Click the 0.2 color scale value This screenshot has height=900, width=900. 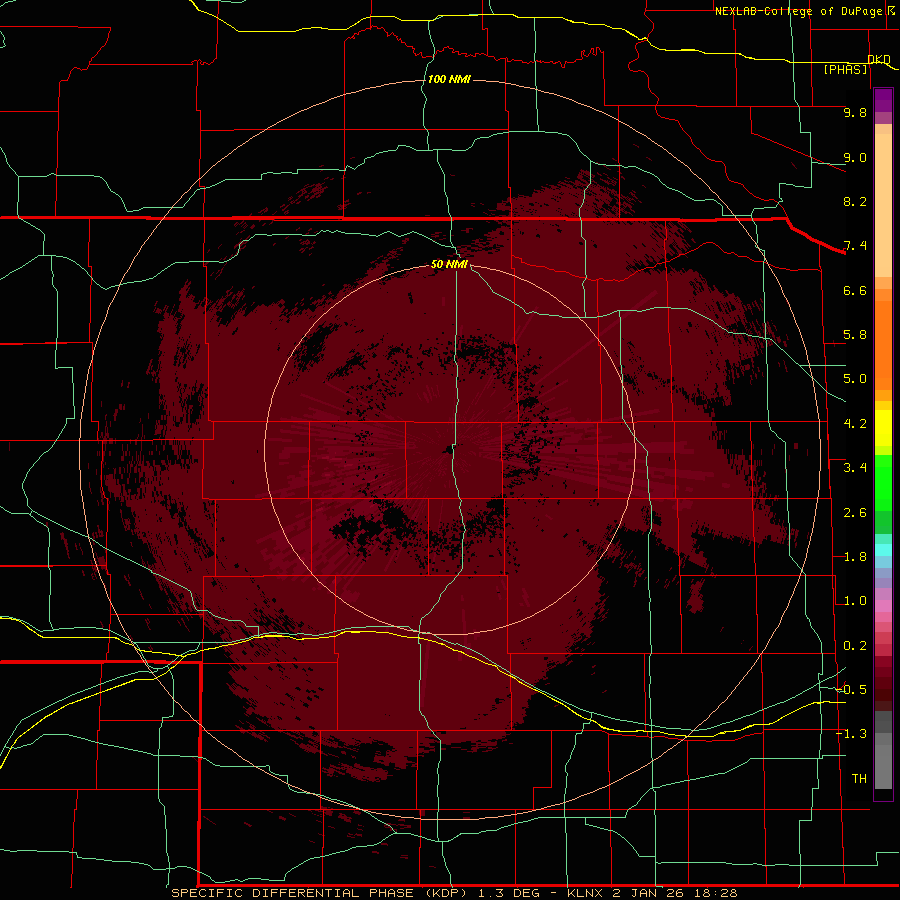click(x=855, y=646)
